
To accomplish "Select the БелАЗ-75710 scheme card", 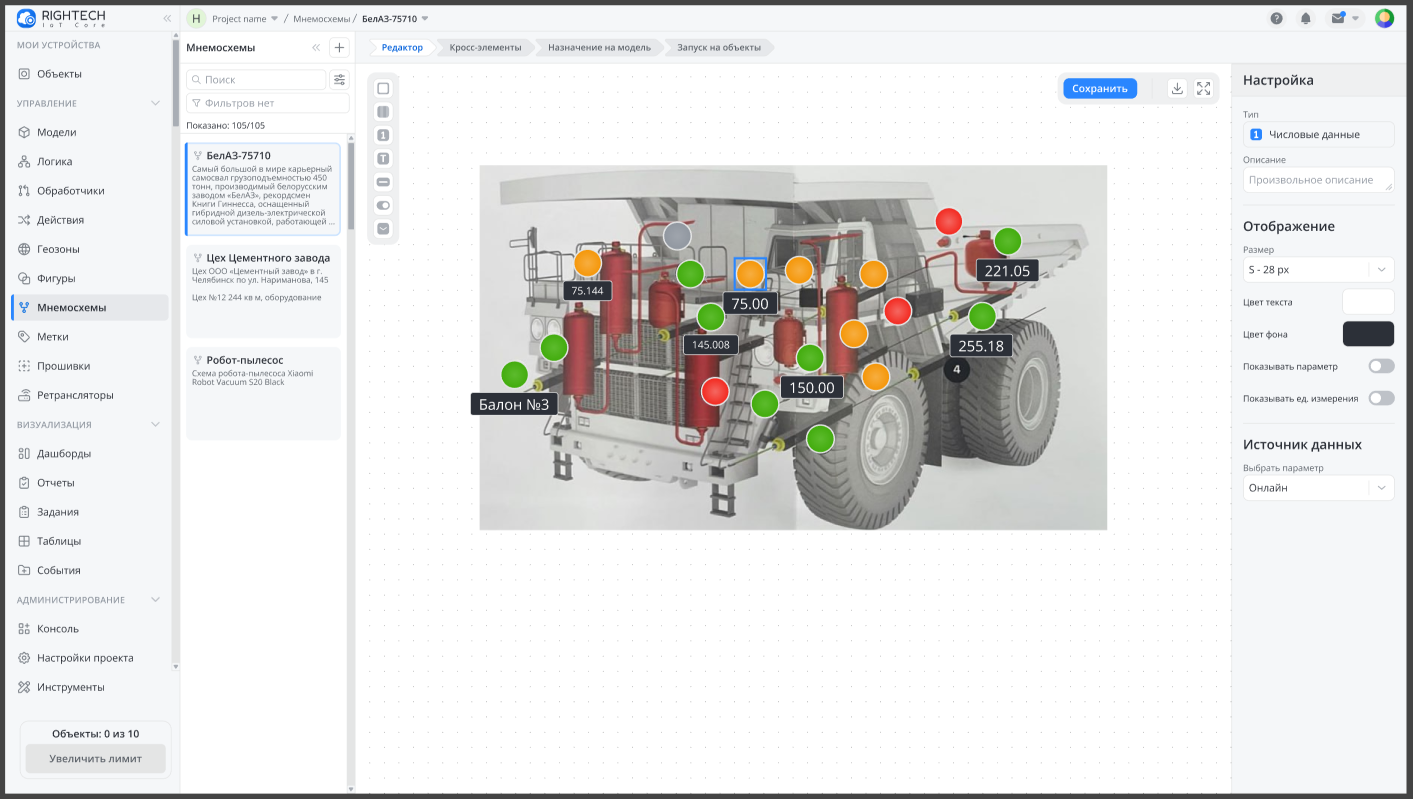I will click(x=263, y=189).
